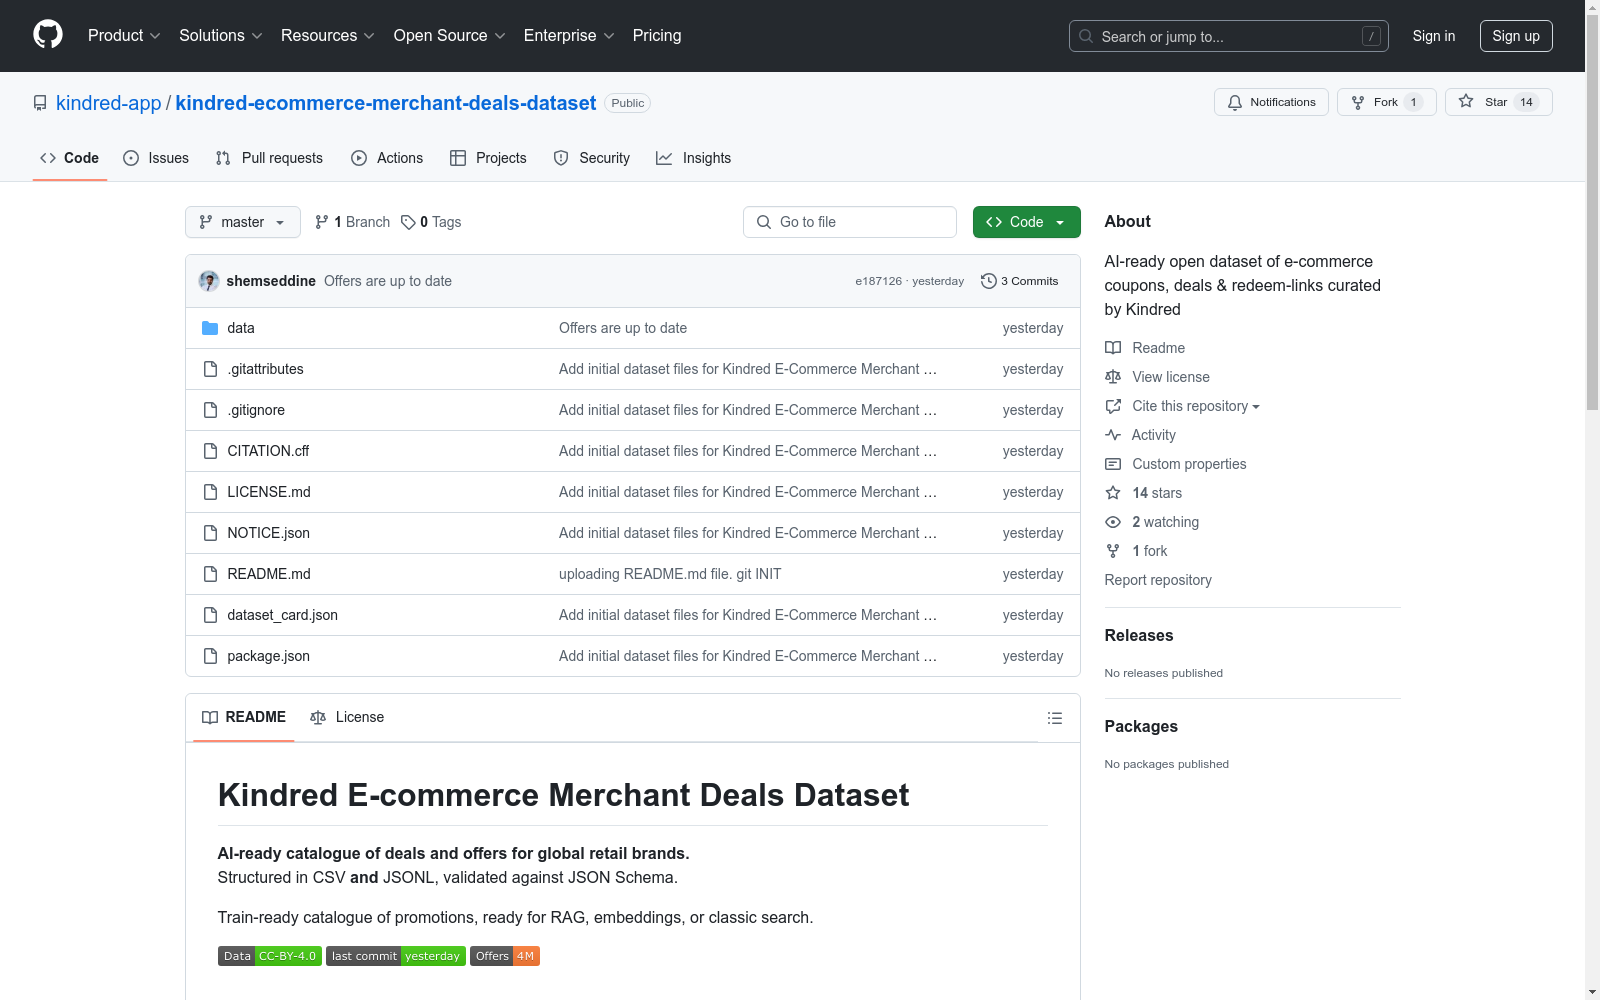
Task: Expand the Product menu
Action: pos(124,35)
